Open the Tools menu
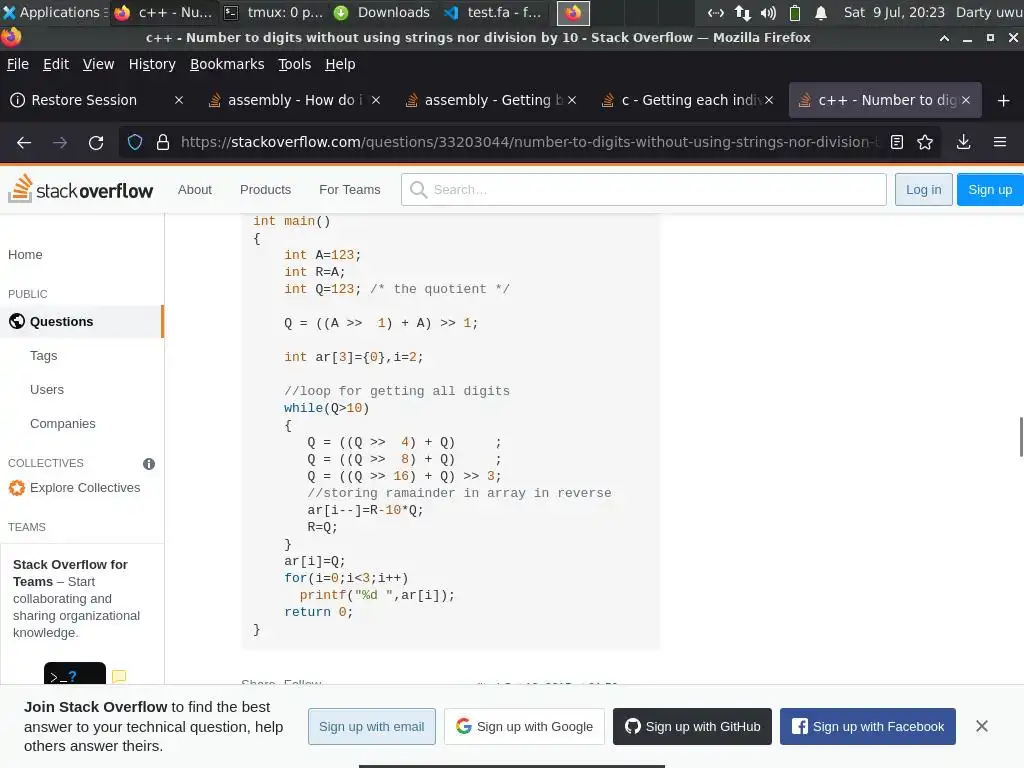1024x768 pixels. click(x=295, y=64)
